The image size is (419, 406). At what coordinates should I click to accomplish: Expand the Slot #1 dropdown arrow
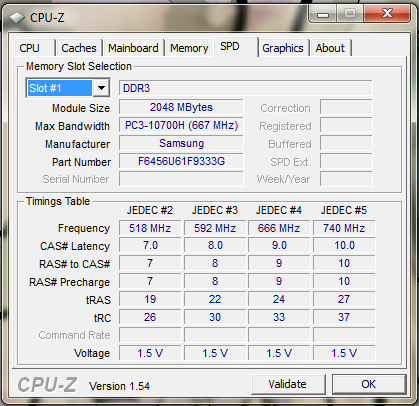pos(101,88)
